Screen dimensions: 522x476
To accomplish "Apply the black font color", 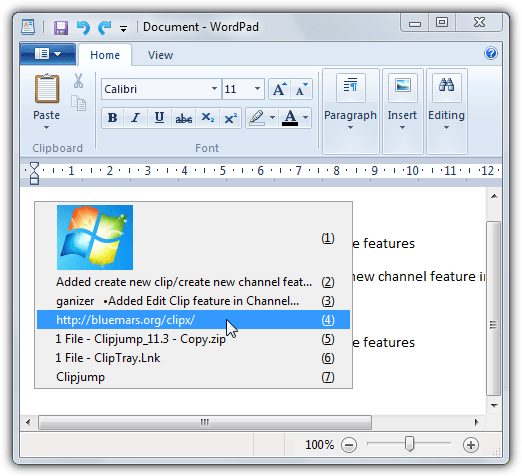I will click(290, 118).
